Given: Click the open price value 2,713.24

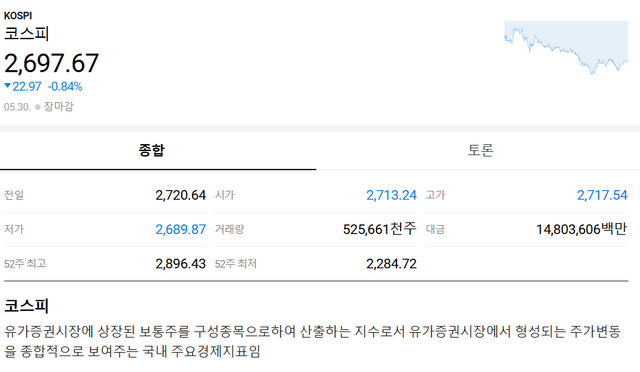Looking at the screenshot, I should click(391, 195).
